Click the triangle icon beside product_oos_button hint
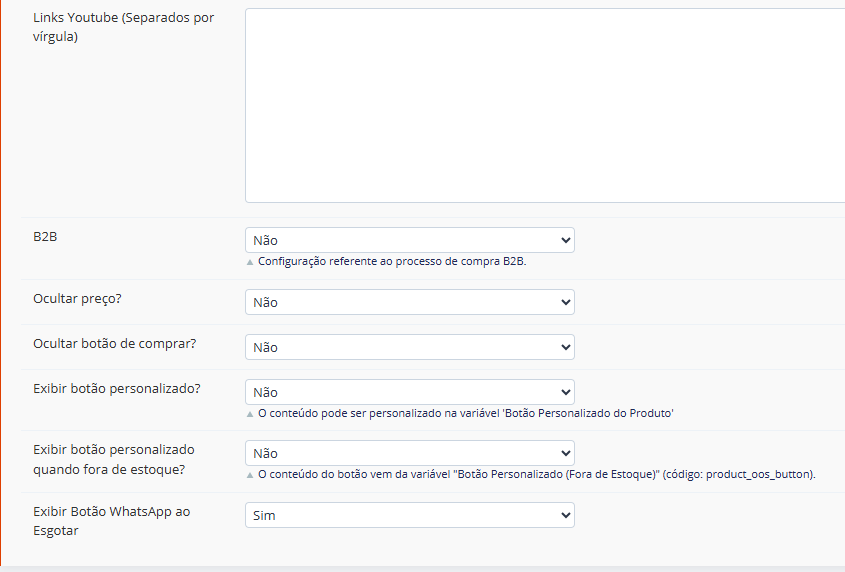 click(x=250, y=475)
